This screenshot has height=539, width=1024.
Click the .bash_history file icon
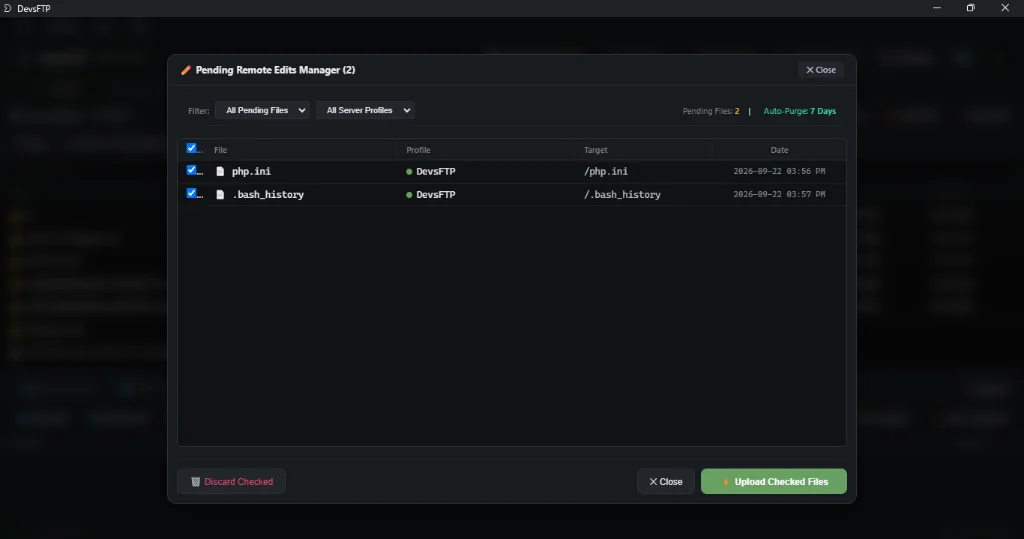[x=220, y=195]
